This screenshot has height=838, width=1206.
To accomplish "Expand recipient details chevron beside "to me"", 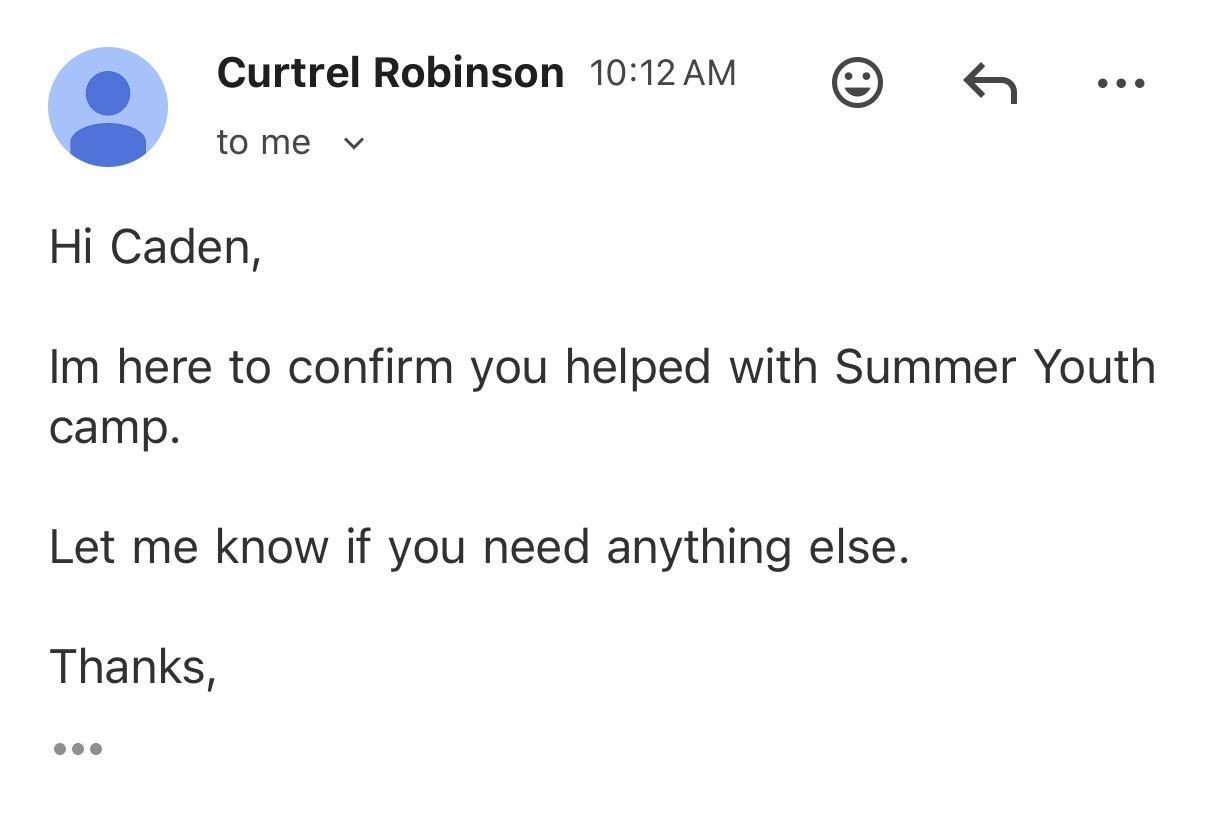I will (354, 143).
